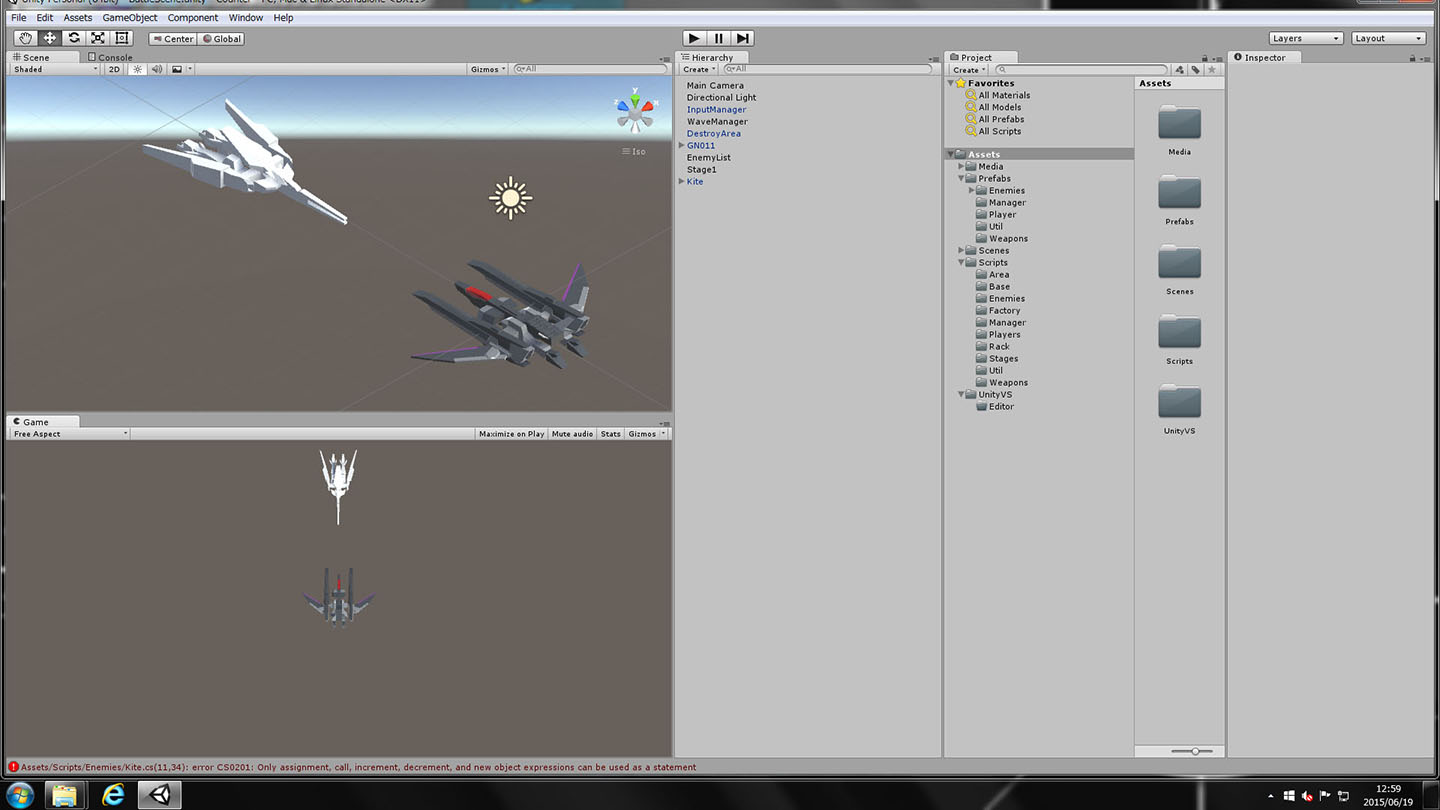
Task: Select the Rect transform tool
Action: [x=122, y=38]
